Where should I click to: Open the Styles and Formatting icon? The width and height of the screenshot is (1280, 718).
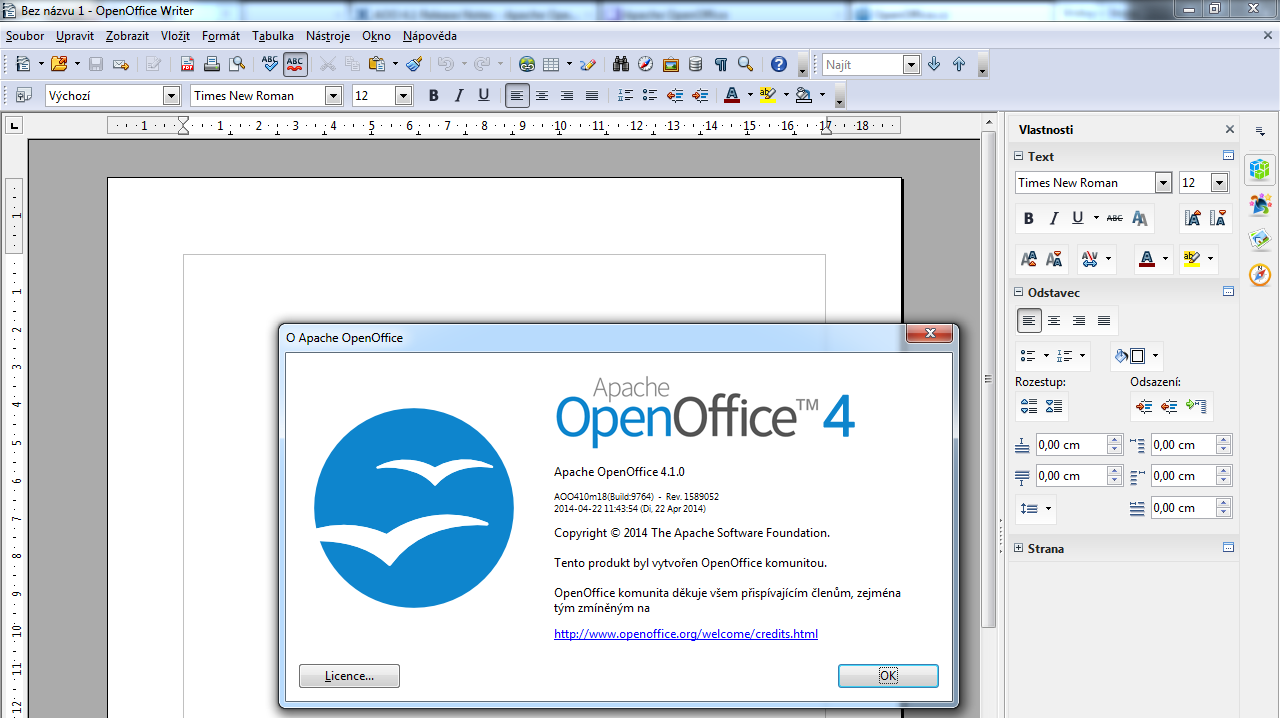point(24,95)
